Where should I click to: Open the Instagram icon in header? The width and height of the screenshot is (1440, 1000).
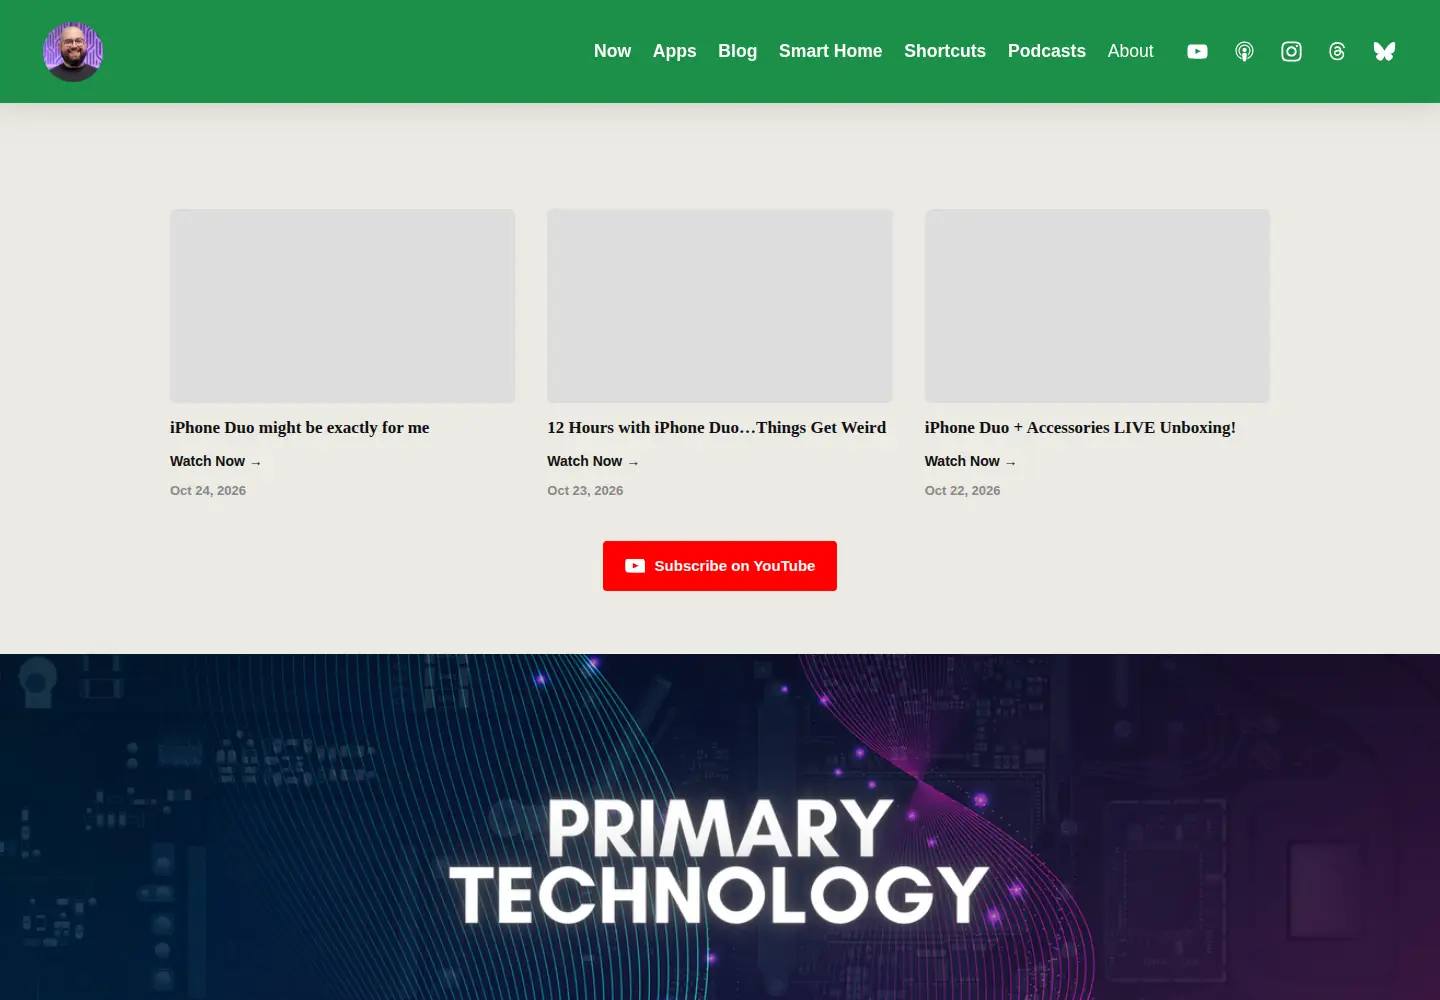tap(1291, 51)
